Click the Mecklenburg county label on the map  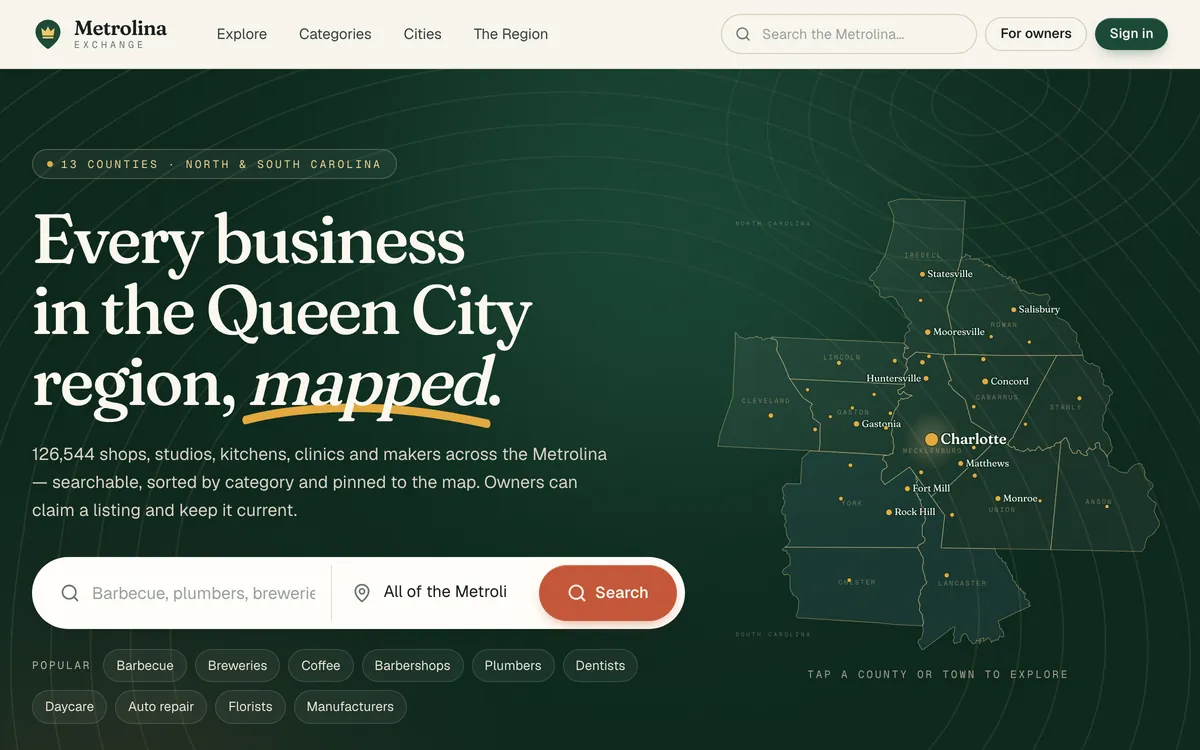[x=932, y=451]
